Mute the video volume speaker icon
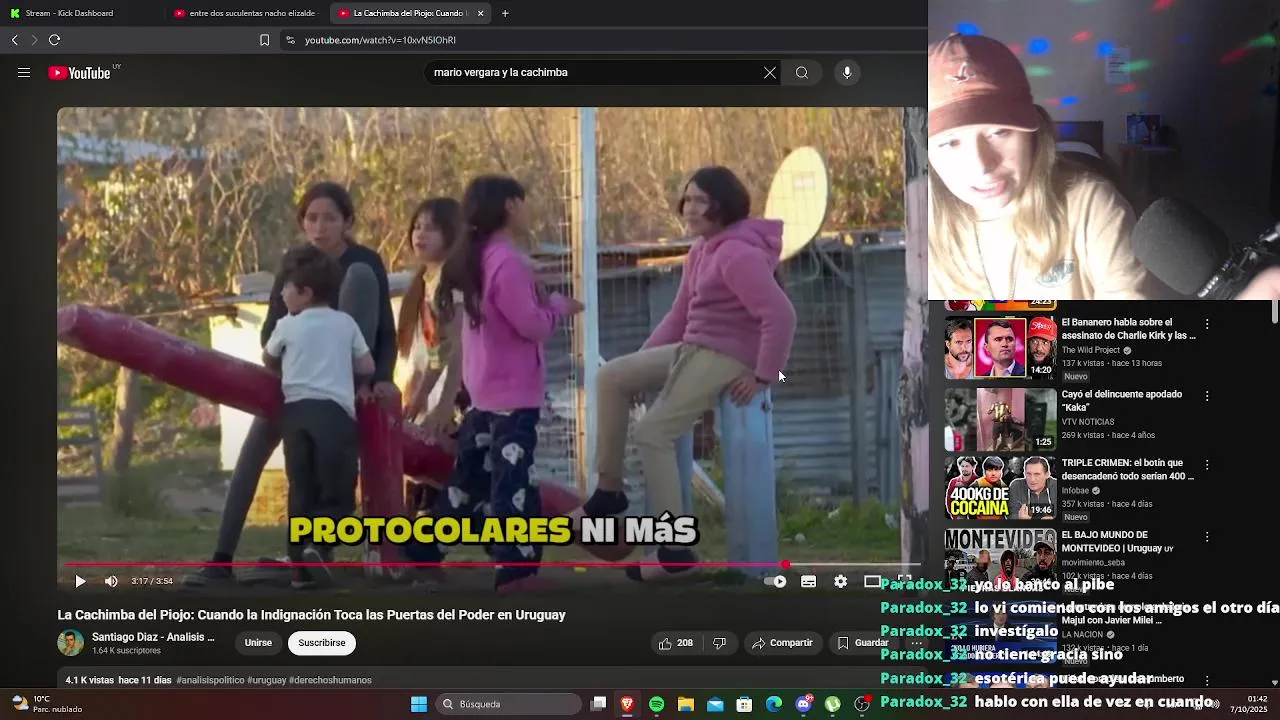The width and height of the screenshot is (1280, 720). tap(111, 581)
